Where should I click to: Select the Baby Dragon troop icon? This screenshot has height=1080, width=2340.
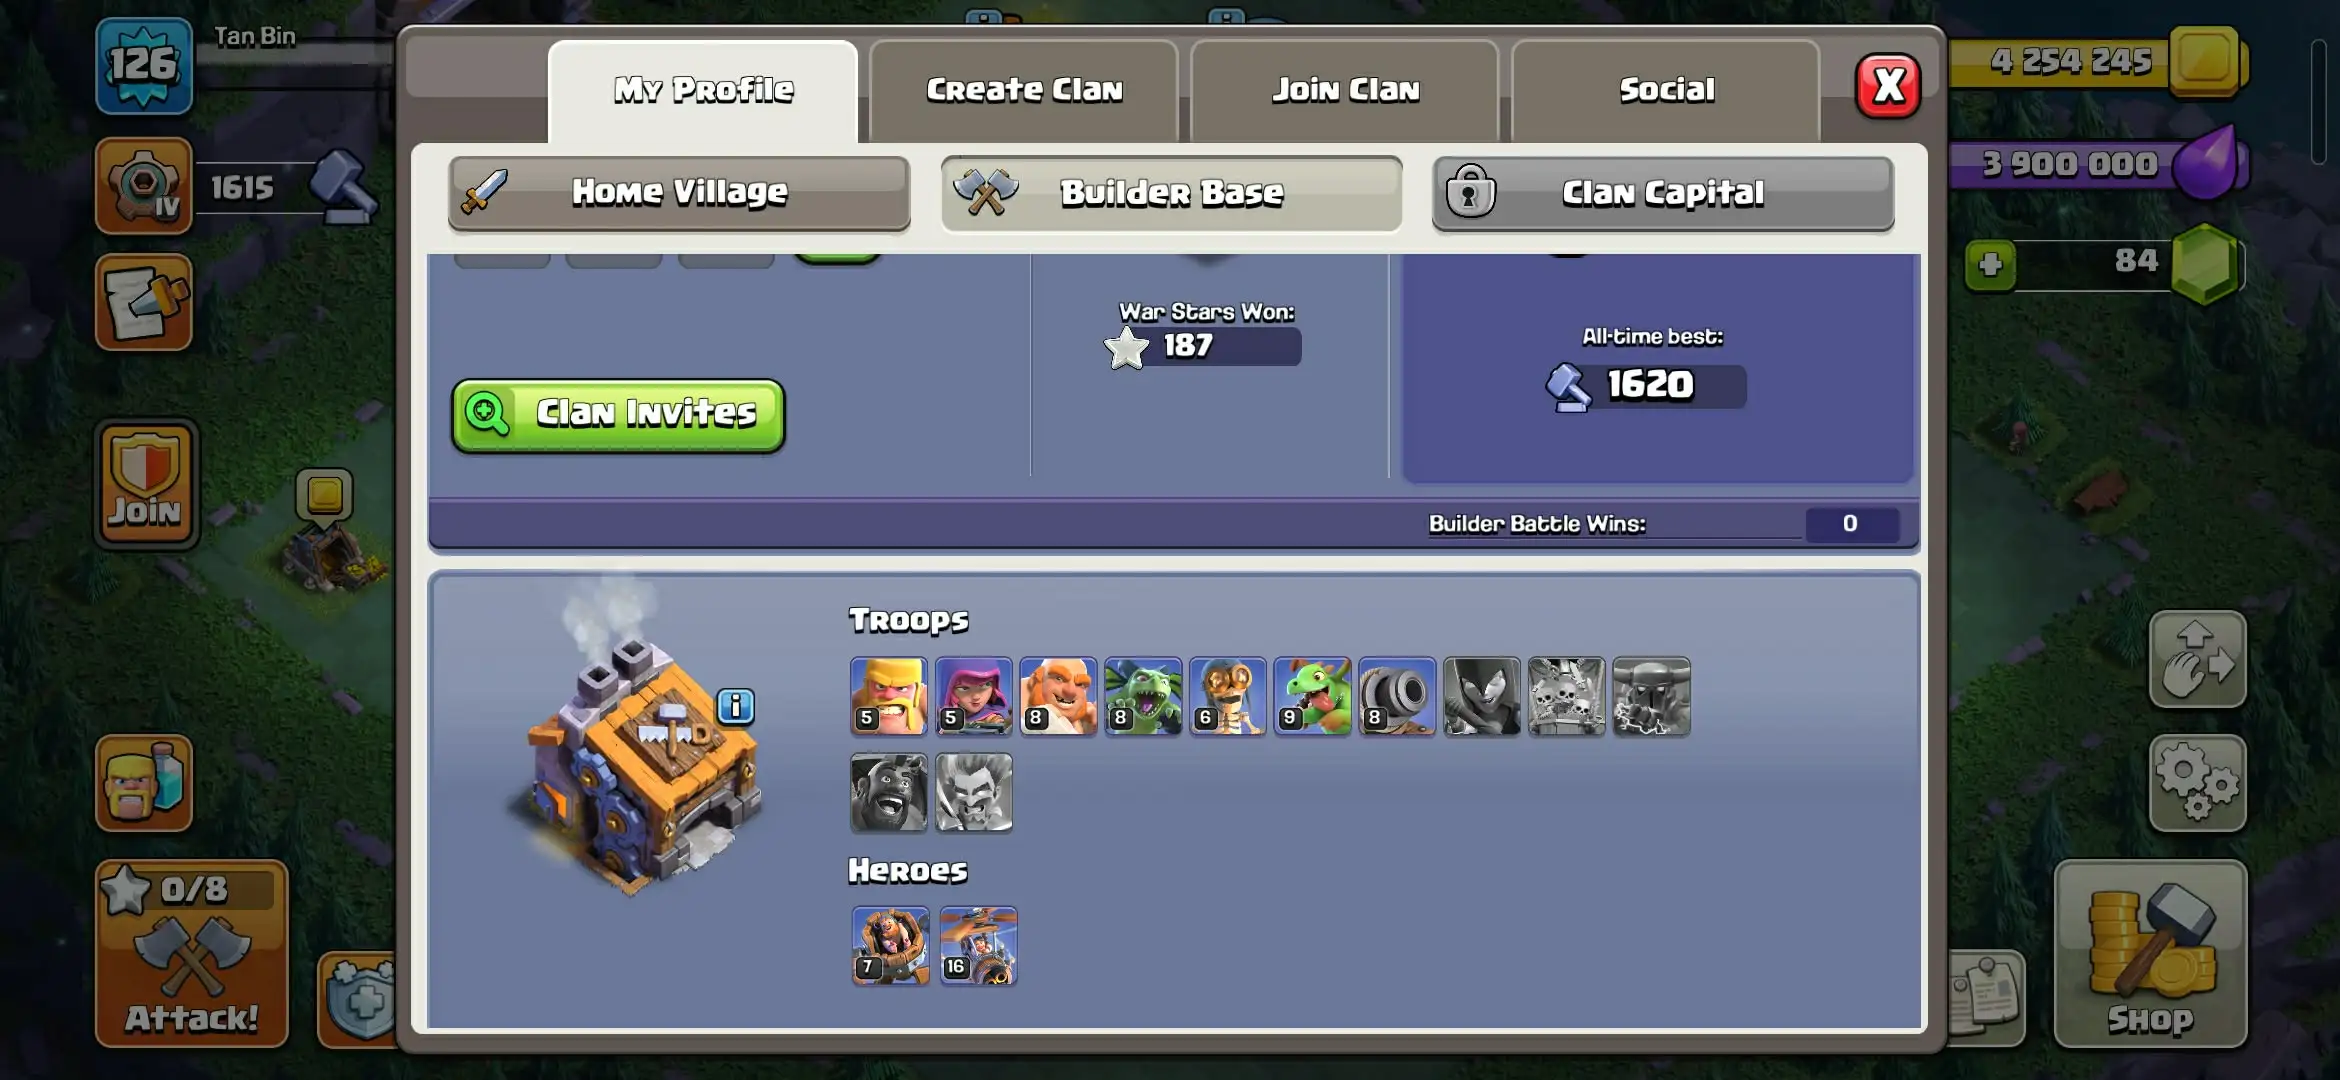pos(1312,696)
